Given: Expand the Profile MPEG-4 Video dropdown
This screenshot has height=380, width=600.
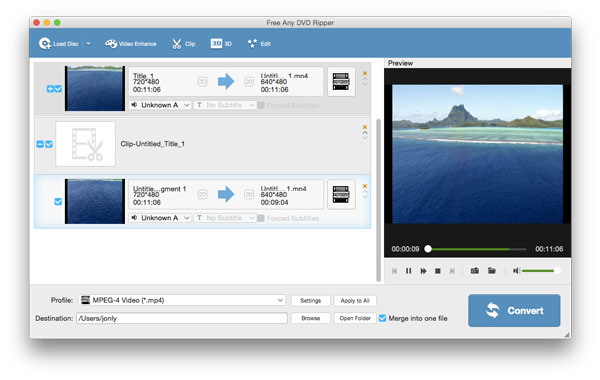Looking at the screenshot, I should (x=182, y=300).
